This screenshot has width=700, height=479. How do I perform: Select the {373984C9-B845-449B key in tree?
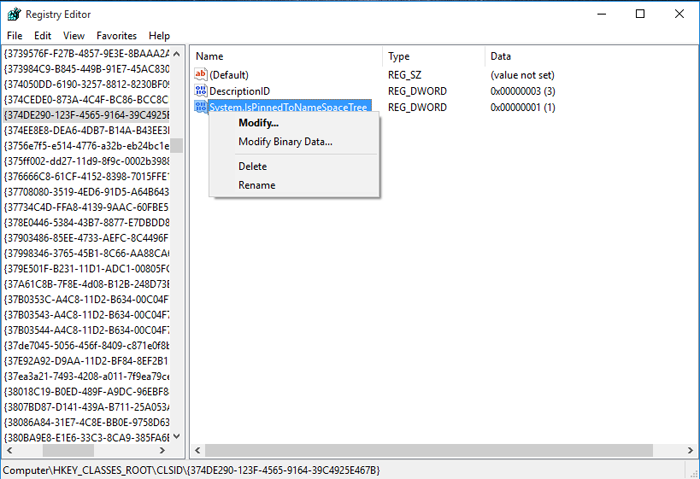[87, 69]
